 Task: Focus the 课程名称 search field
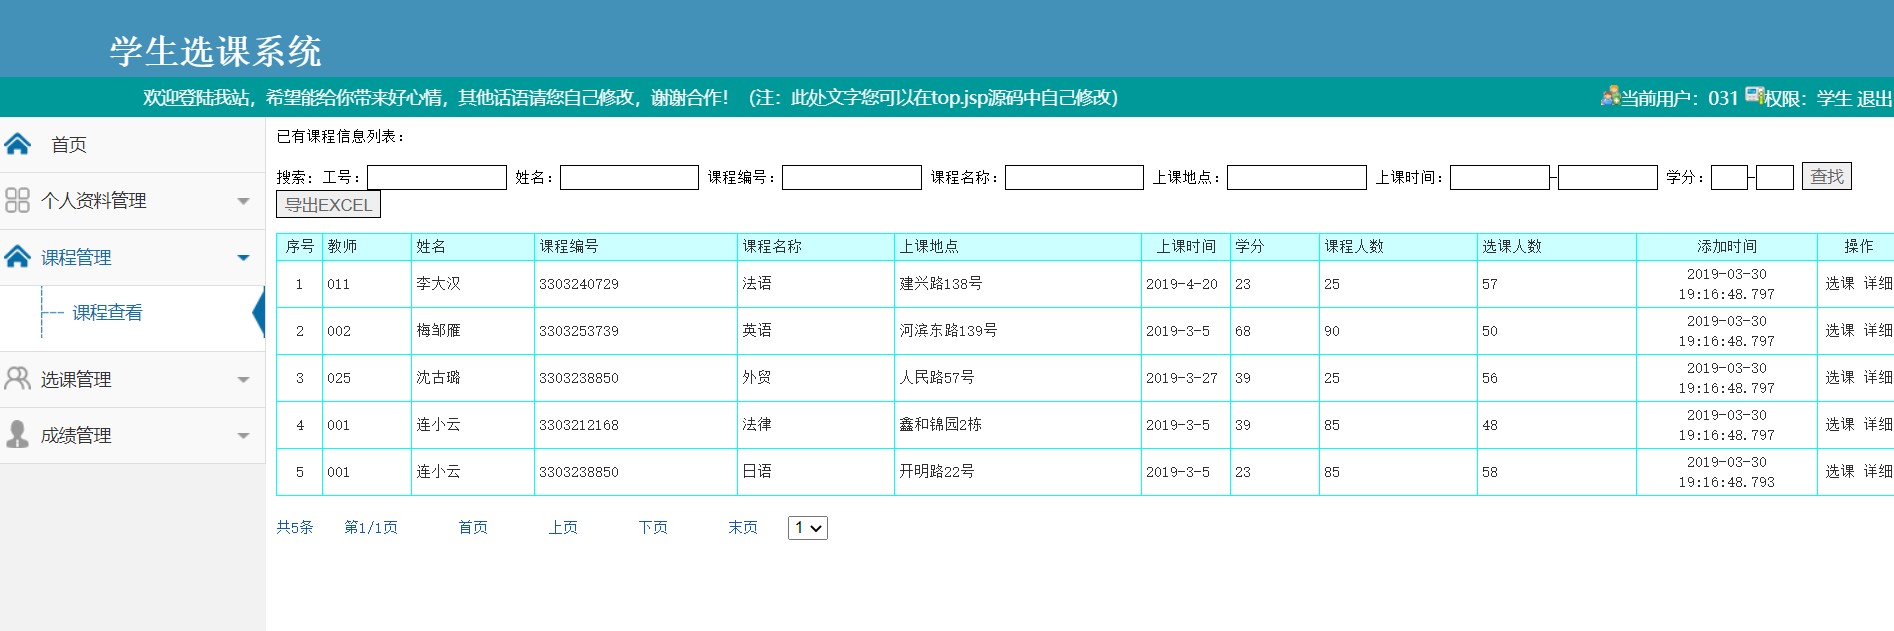[1074, 177]
